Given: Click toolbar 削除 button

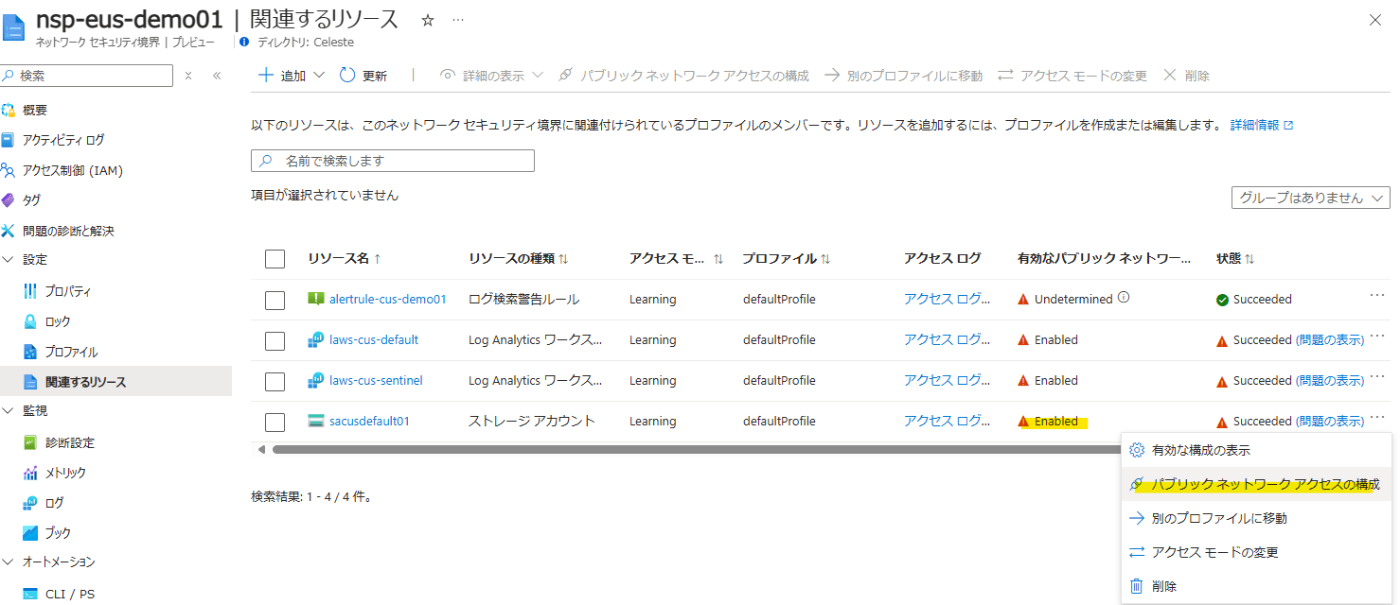Looking at the screenshot, I should pyautogui.click(x=1186, y=75).
